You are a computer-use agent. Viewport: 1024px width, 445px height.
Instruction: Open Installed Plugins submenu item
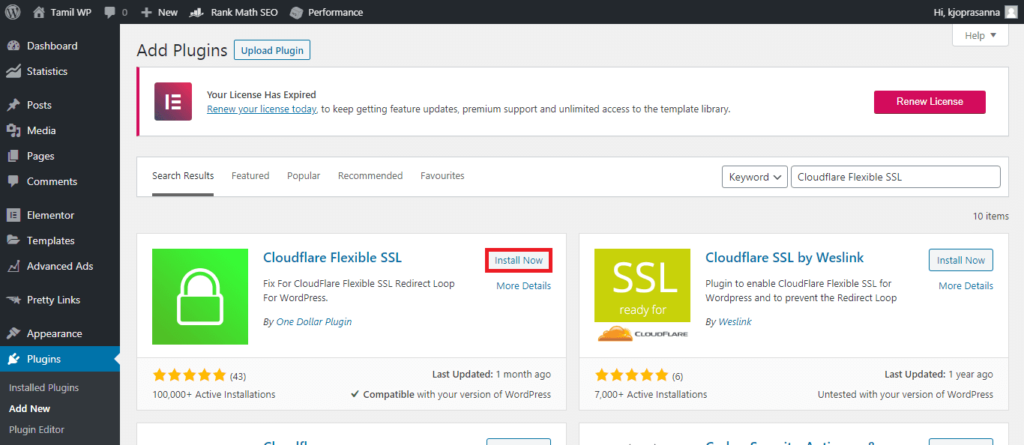[44, 387]
